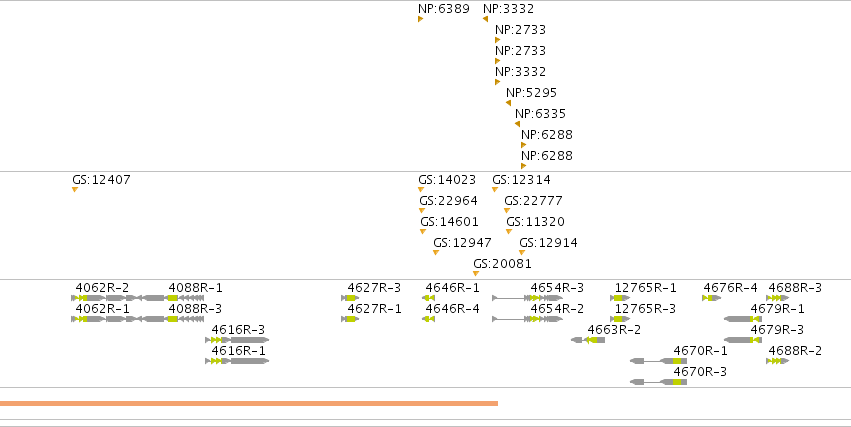Click the GS:14601 insertion marker
The image size is (851, 427).
pos(423,232)
